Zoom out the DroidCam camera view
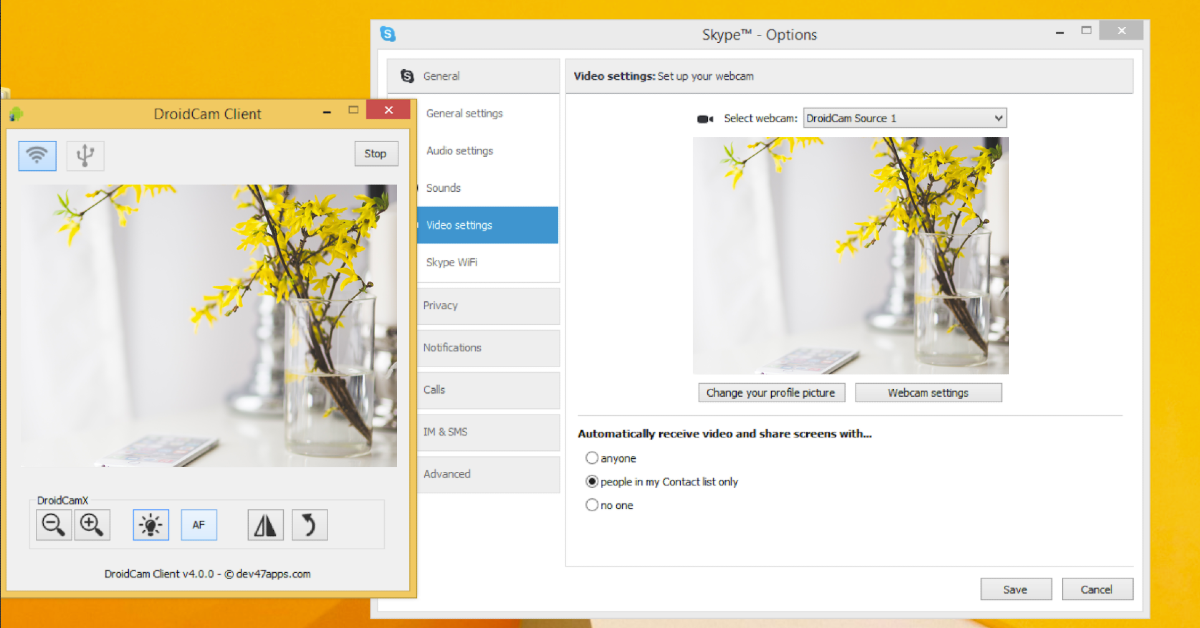Screen dimensions: 1200x628 [53, 525]
